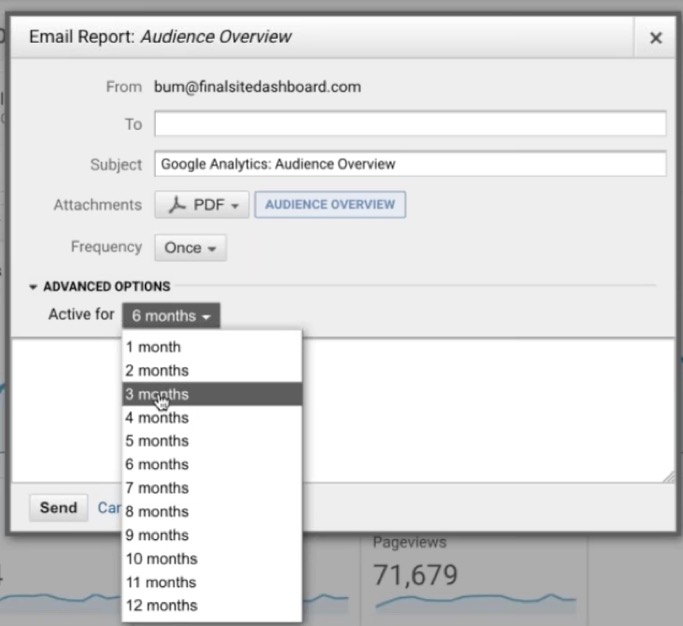Click the bum@finalsitedashboard.com sender address
The width and height of the screenshot is (683, 626).
click(257, 87)
